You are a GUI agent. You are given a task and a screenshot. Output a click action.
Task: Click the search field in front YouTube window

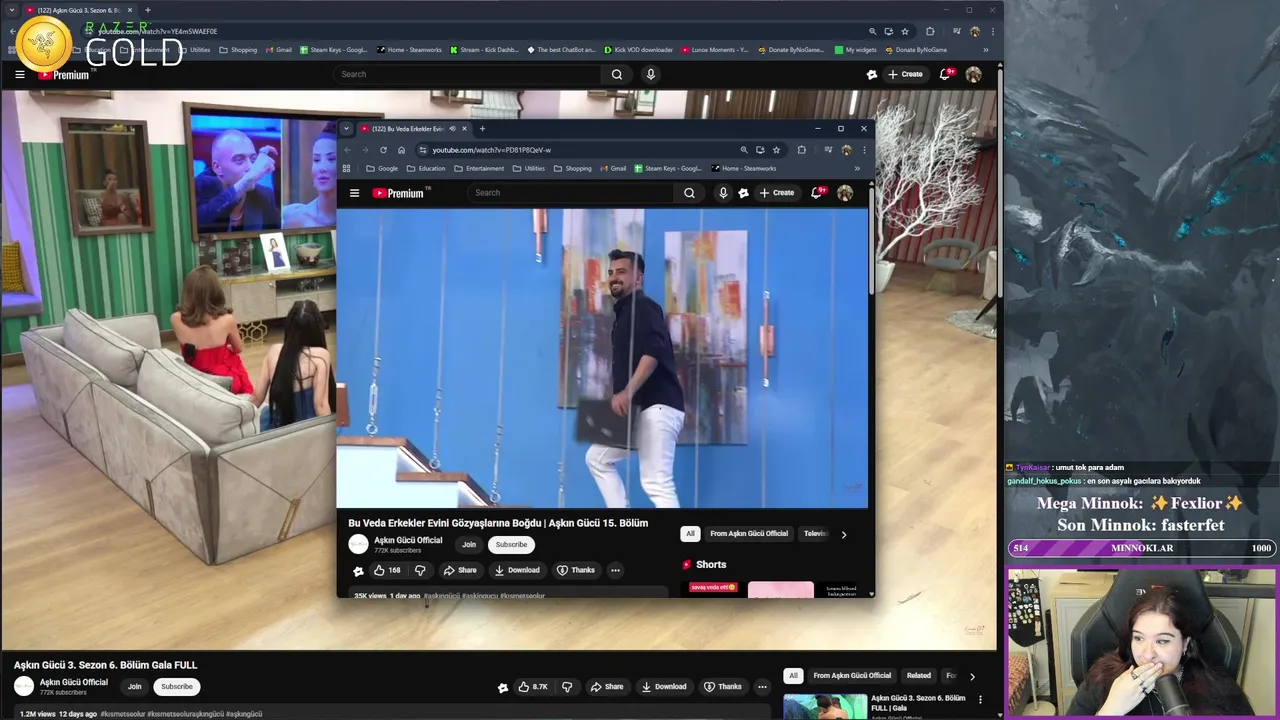tap(571, 193)
